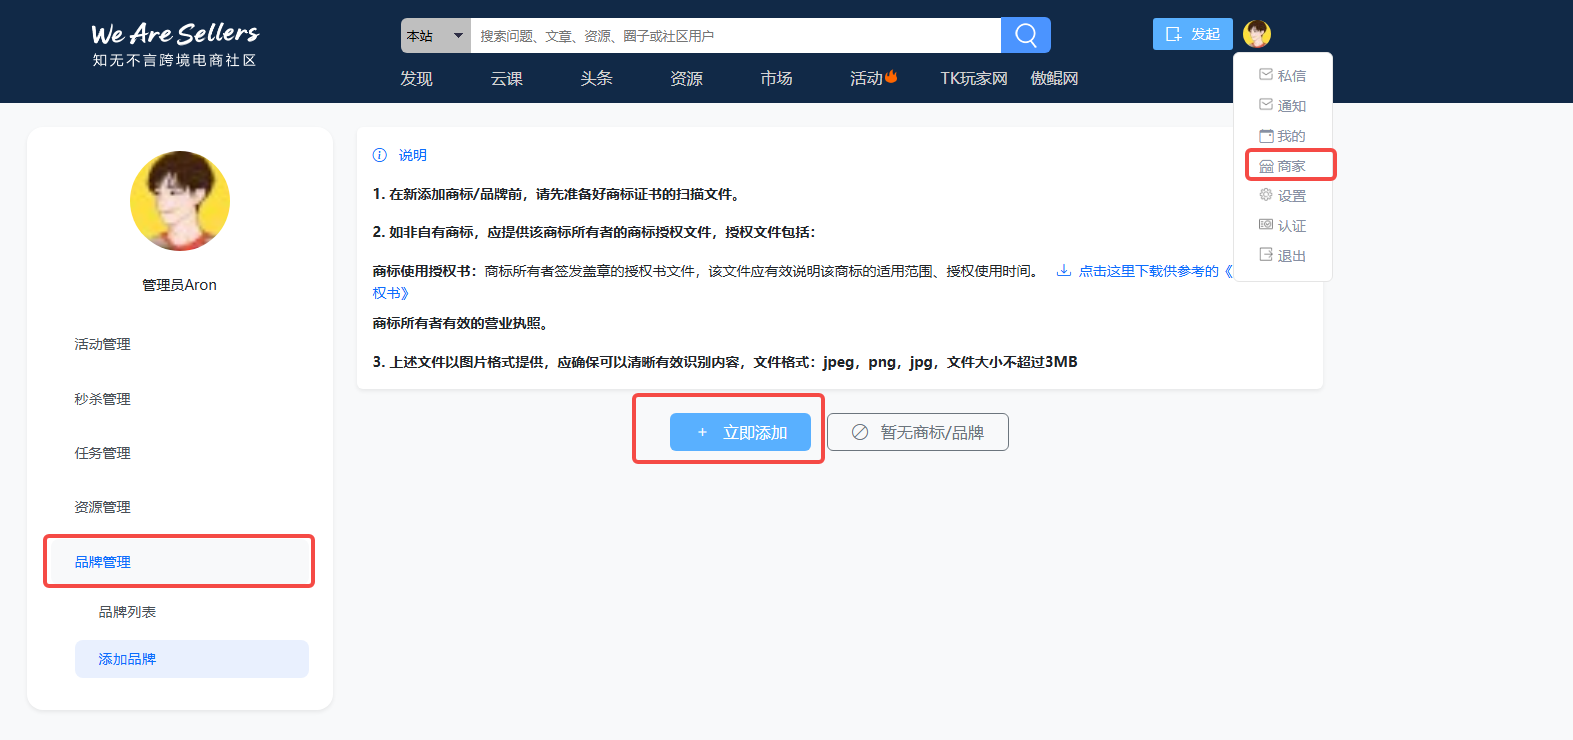
Task: Log out via 退出 menu item
Action: [1282, 256]
